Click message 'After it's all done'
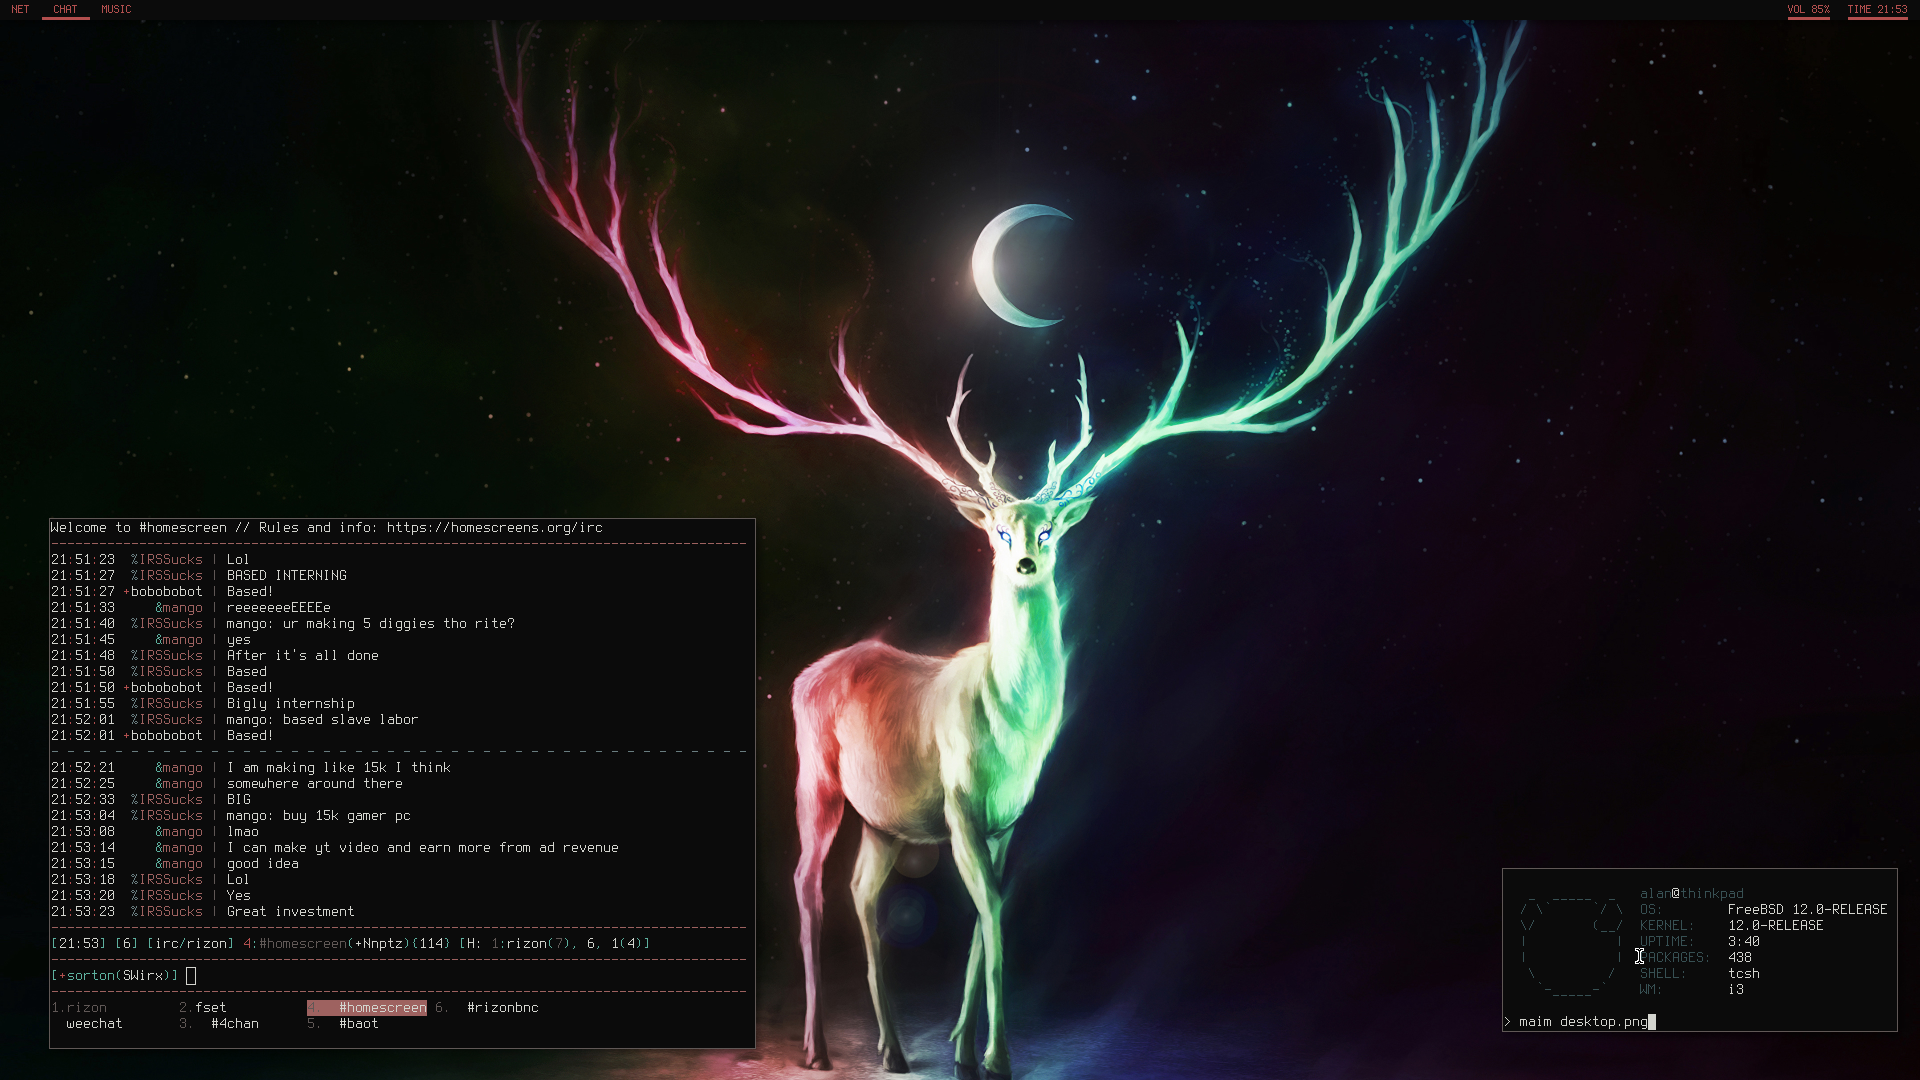1920x1080 pixels. pyautogui.click(x=303, y=655)
